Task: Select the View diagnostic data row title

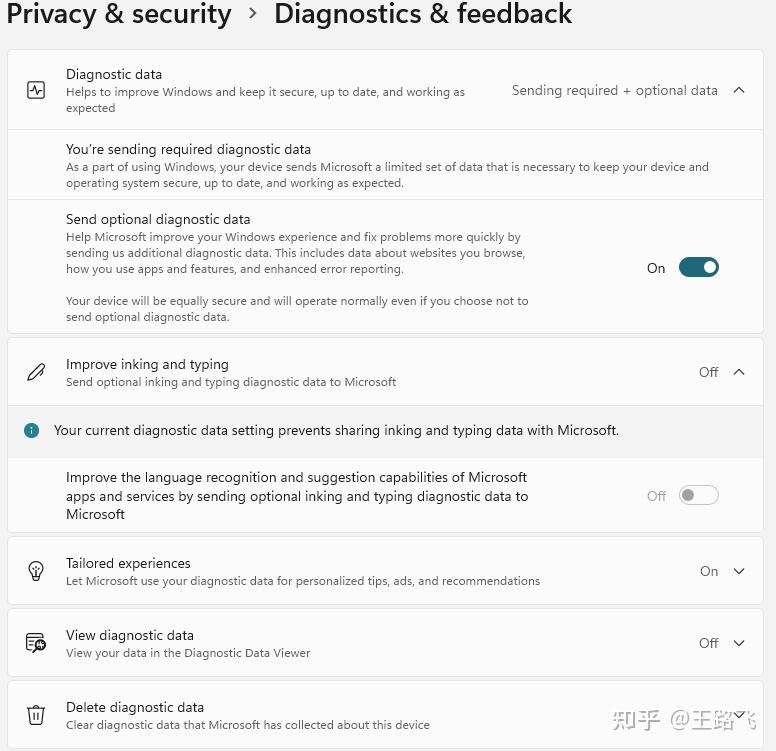Action: (130, 635)
